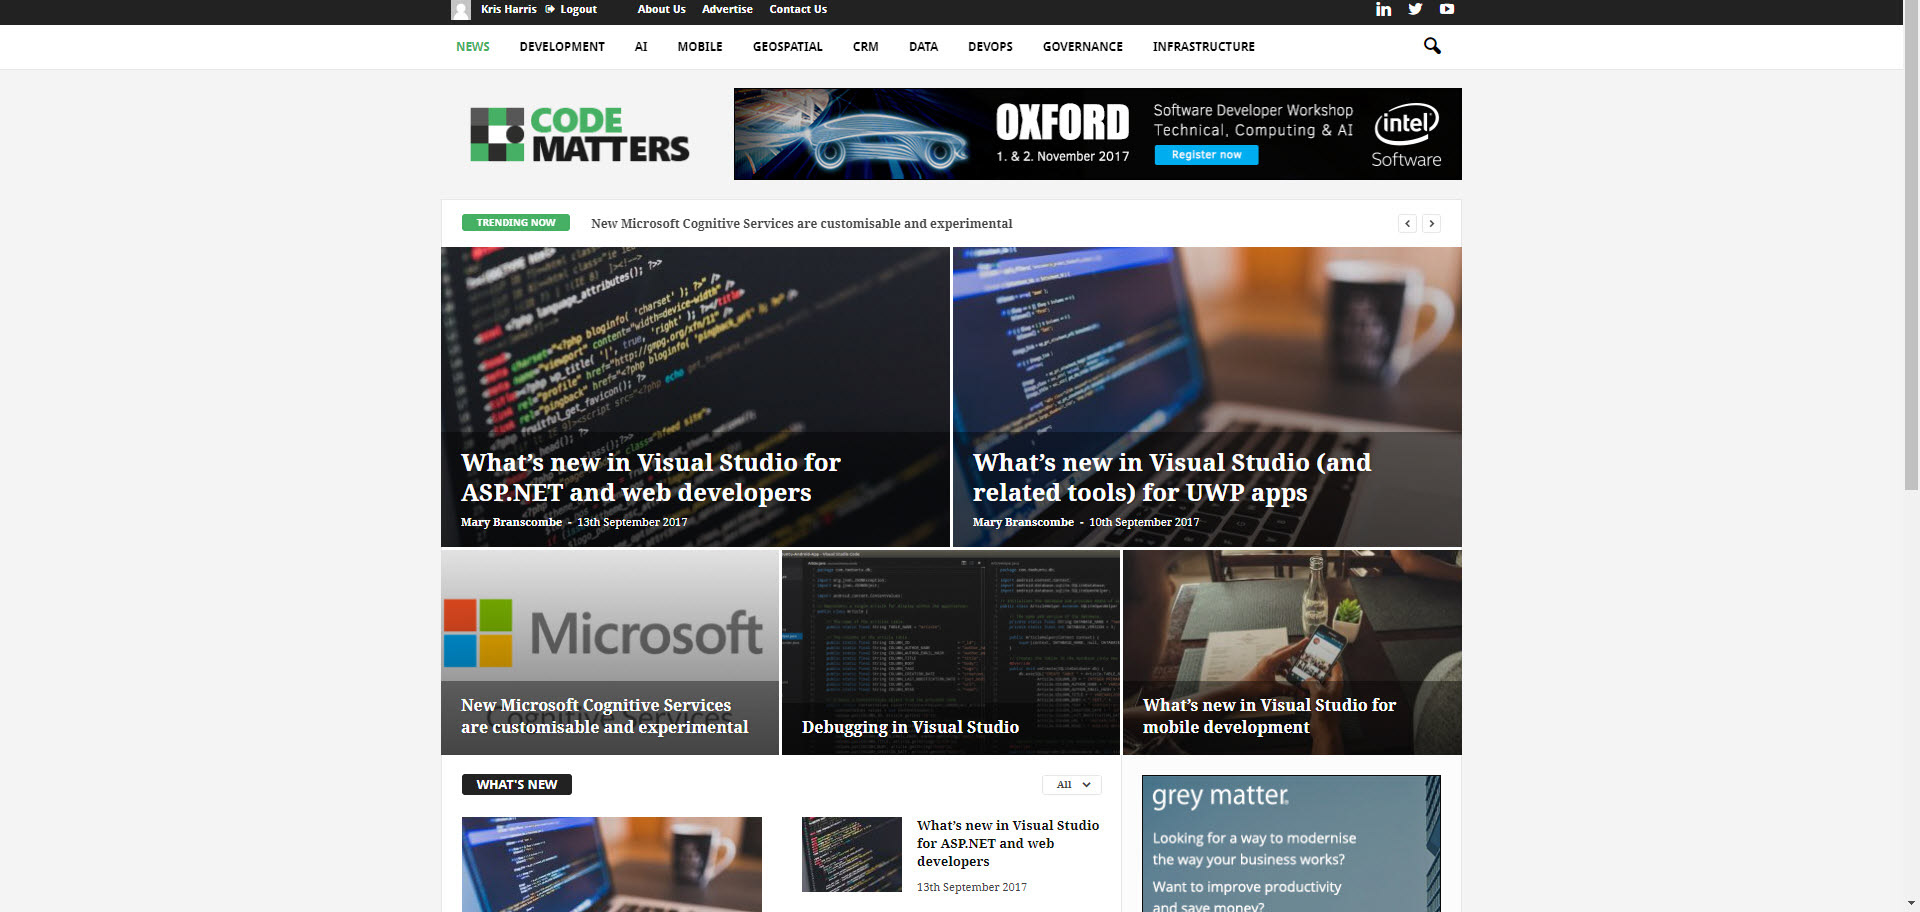Click the 13th September 2017 featured date
The height and width of the screenshot is (912, 1920).
click(x=632, y=522)
